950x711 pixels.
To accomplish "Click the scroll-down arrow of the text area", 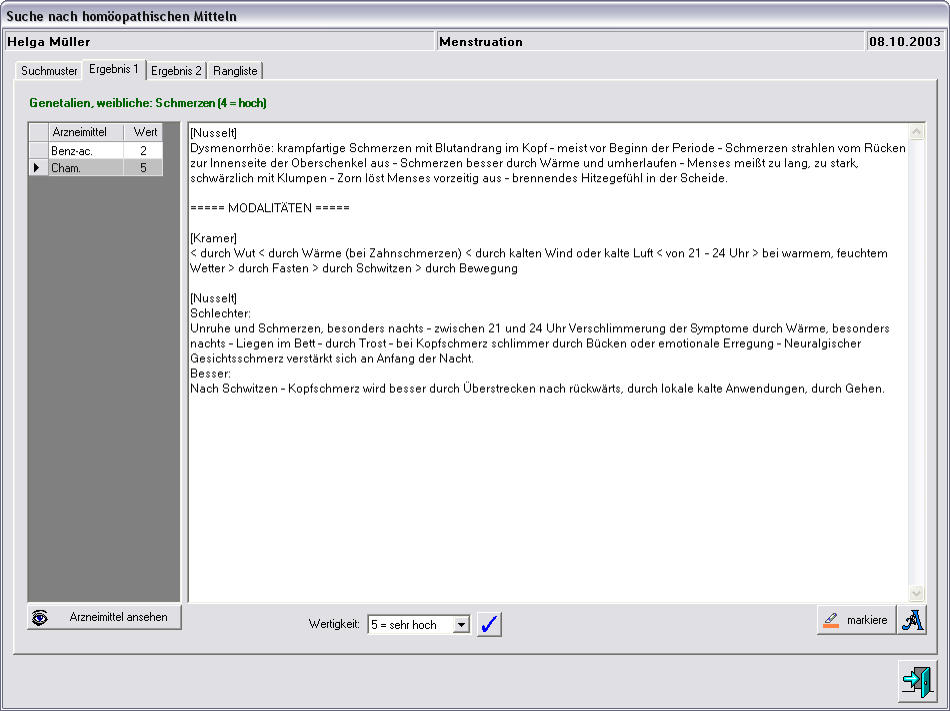I will (x=916, y=592).
